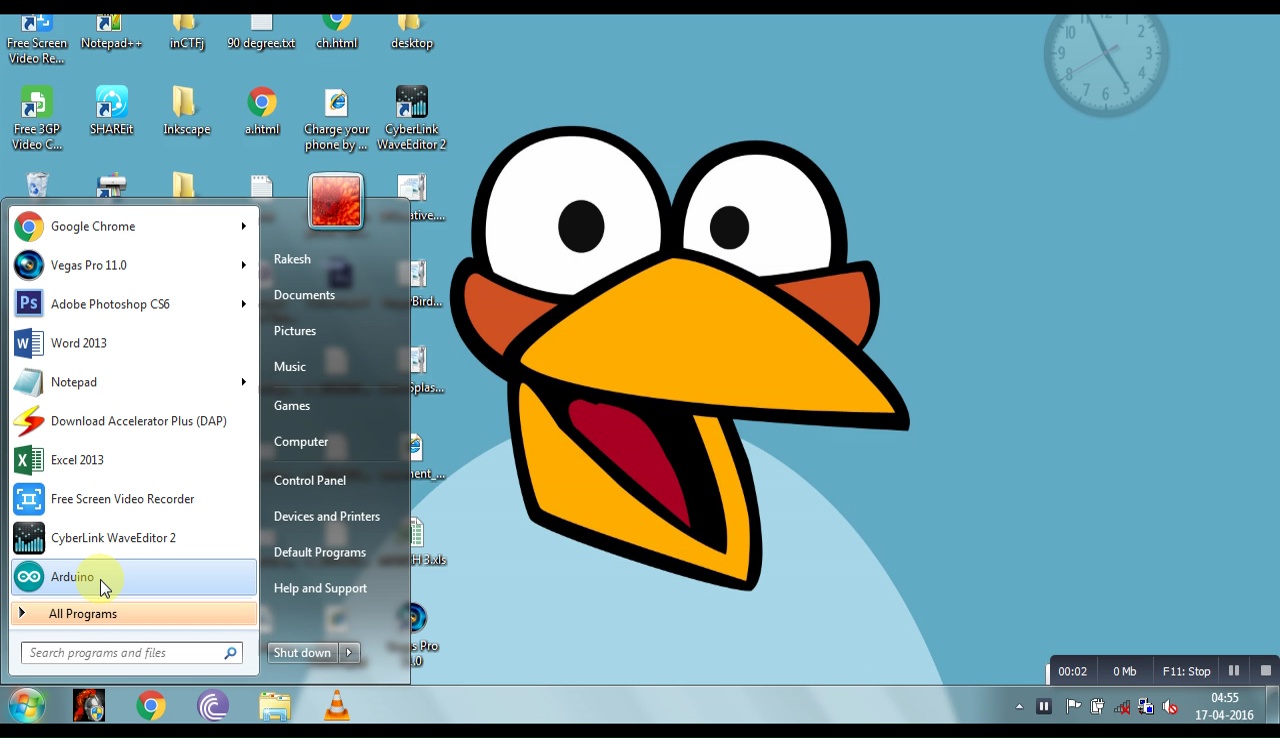
Task: Select Inkscape folder on desktop
Action: (186, 112)
